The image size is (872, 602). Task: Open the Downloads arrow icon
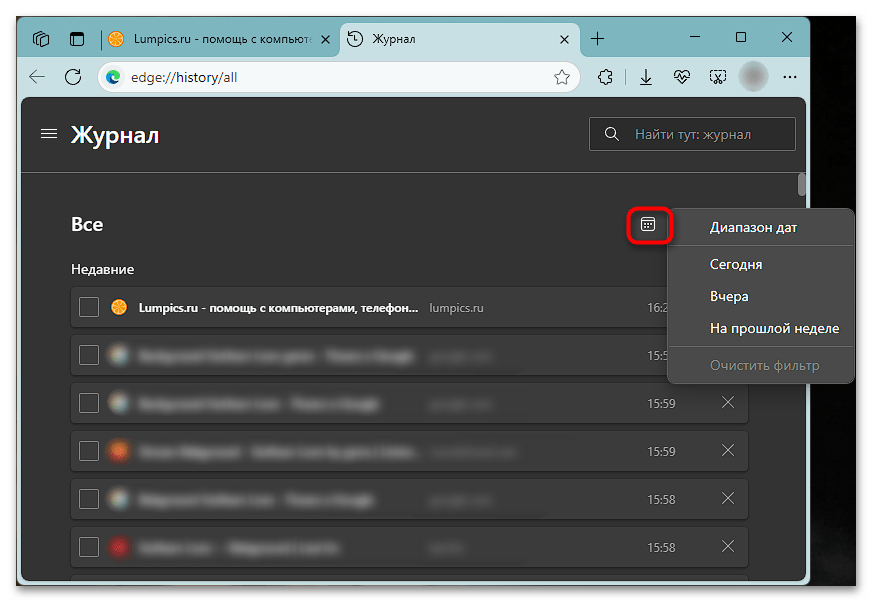coord(646,77)
